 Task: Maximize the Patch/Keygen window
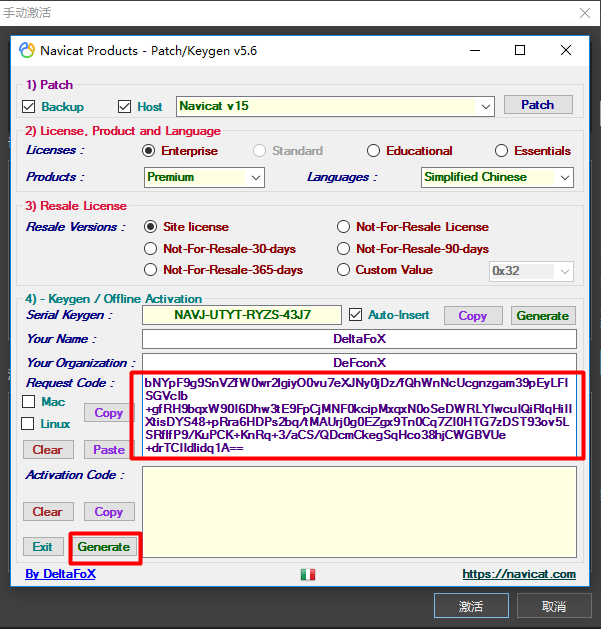pos(520,51)
